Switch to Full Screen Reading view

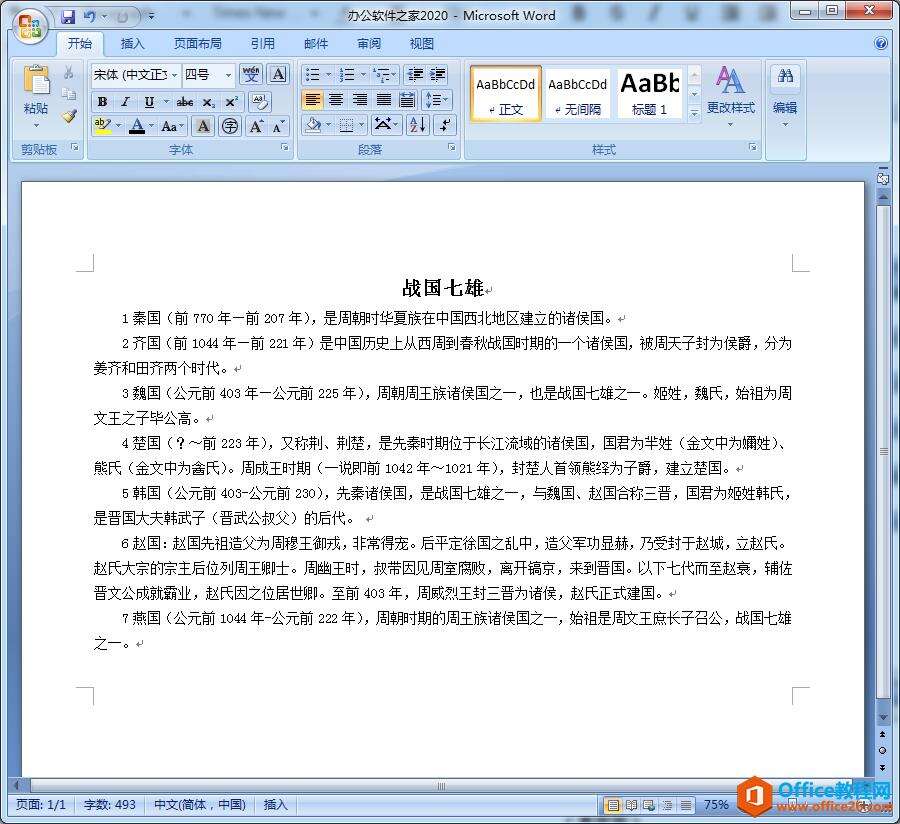pyautogui.click(x=631, y=804)
